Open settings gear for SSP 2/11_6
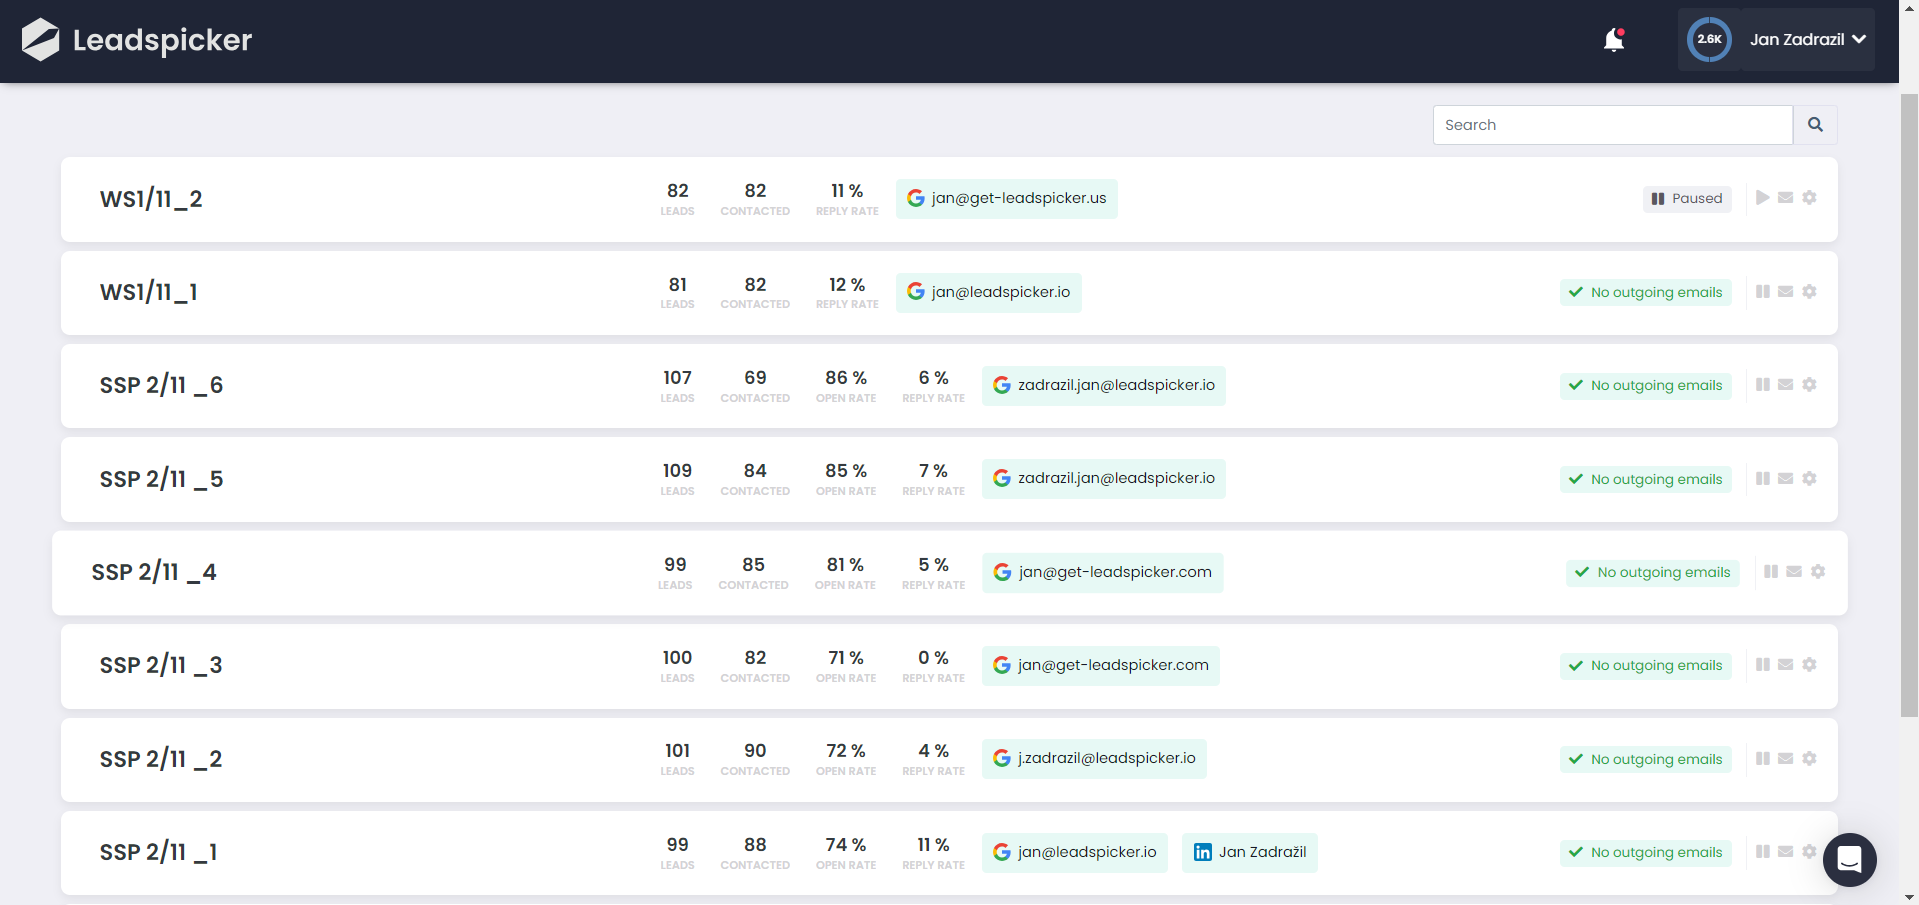1919x905 pixels. pyautogui.click(x=1810, y=385)
